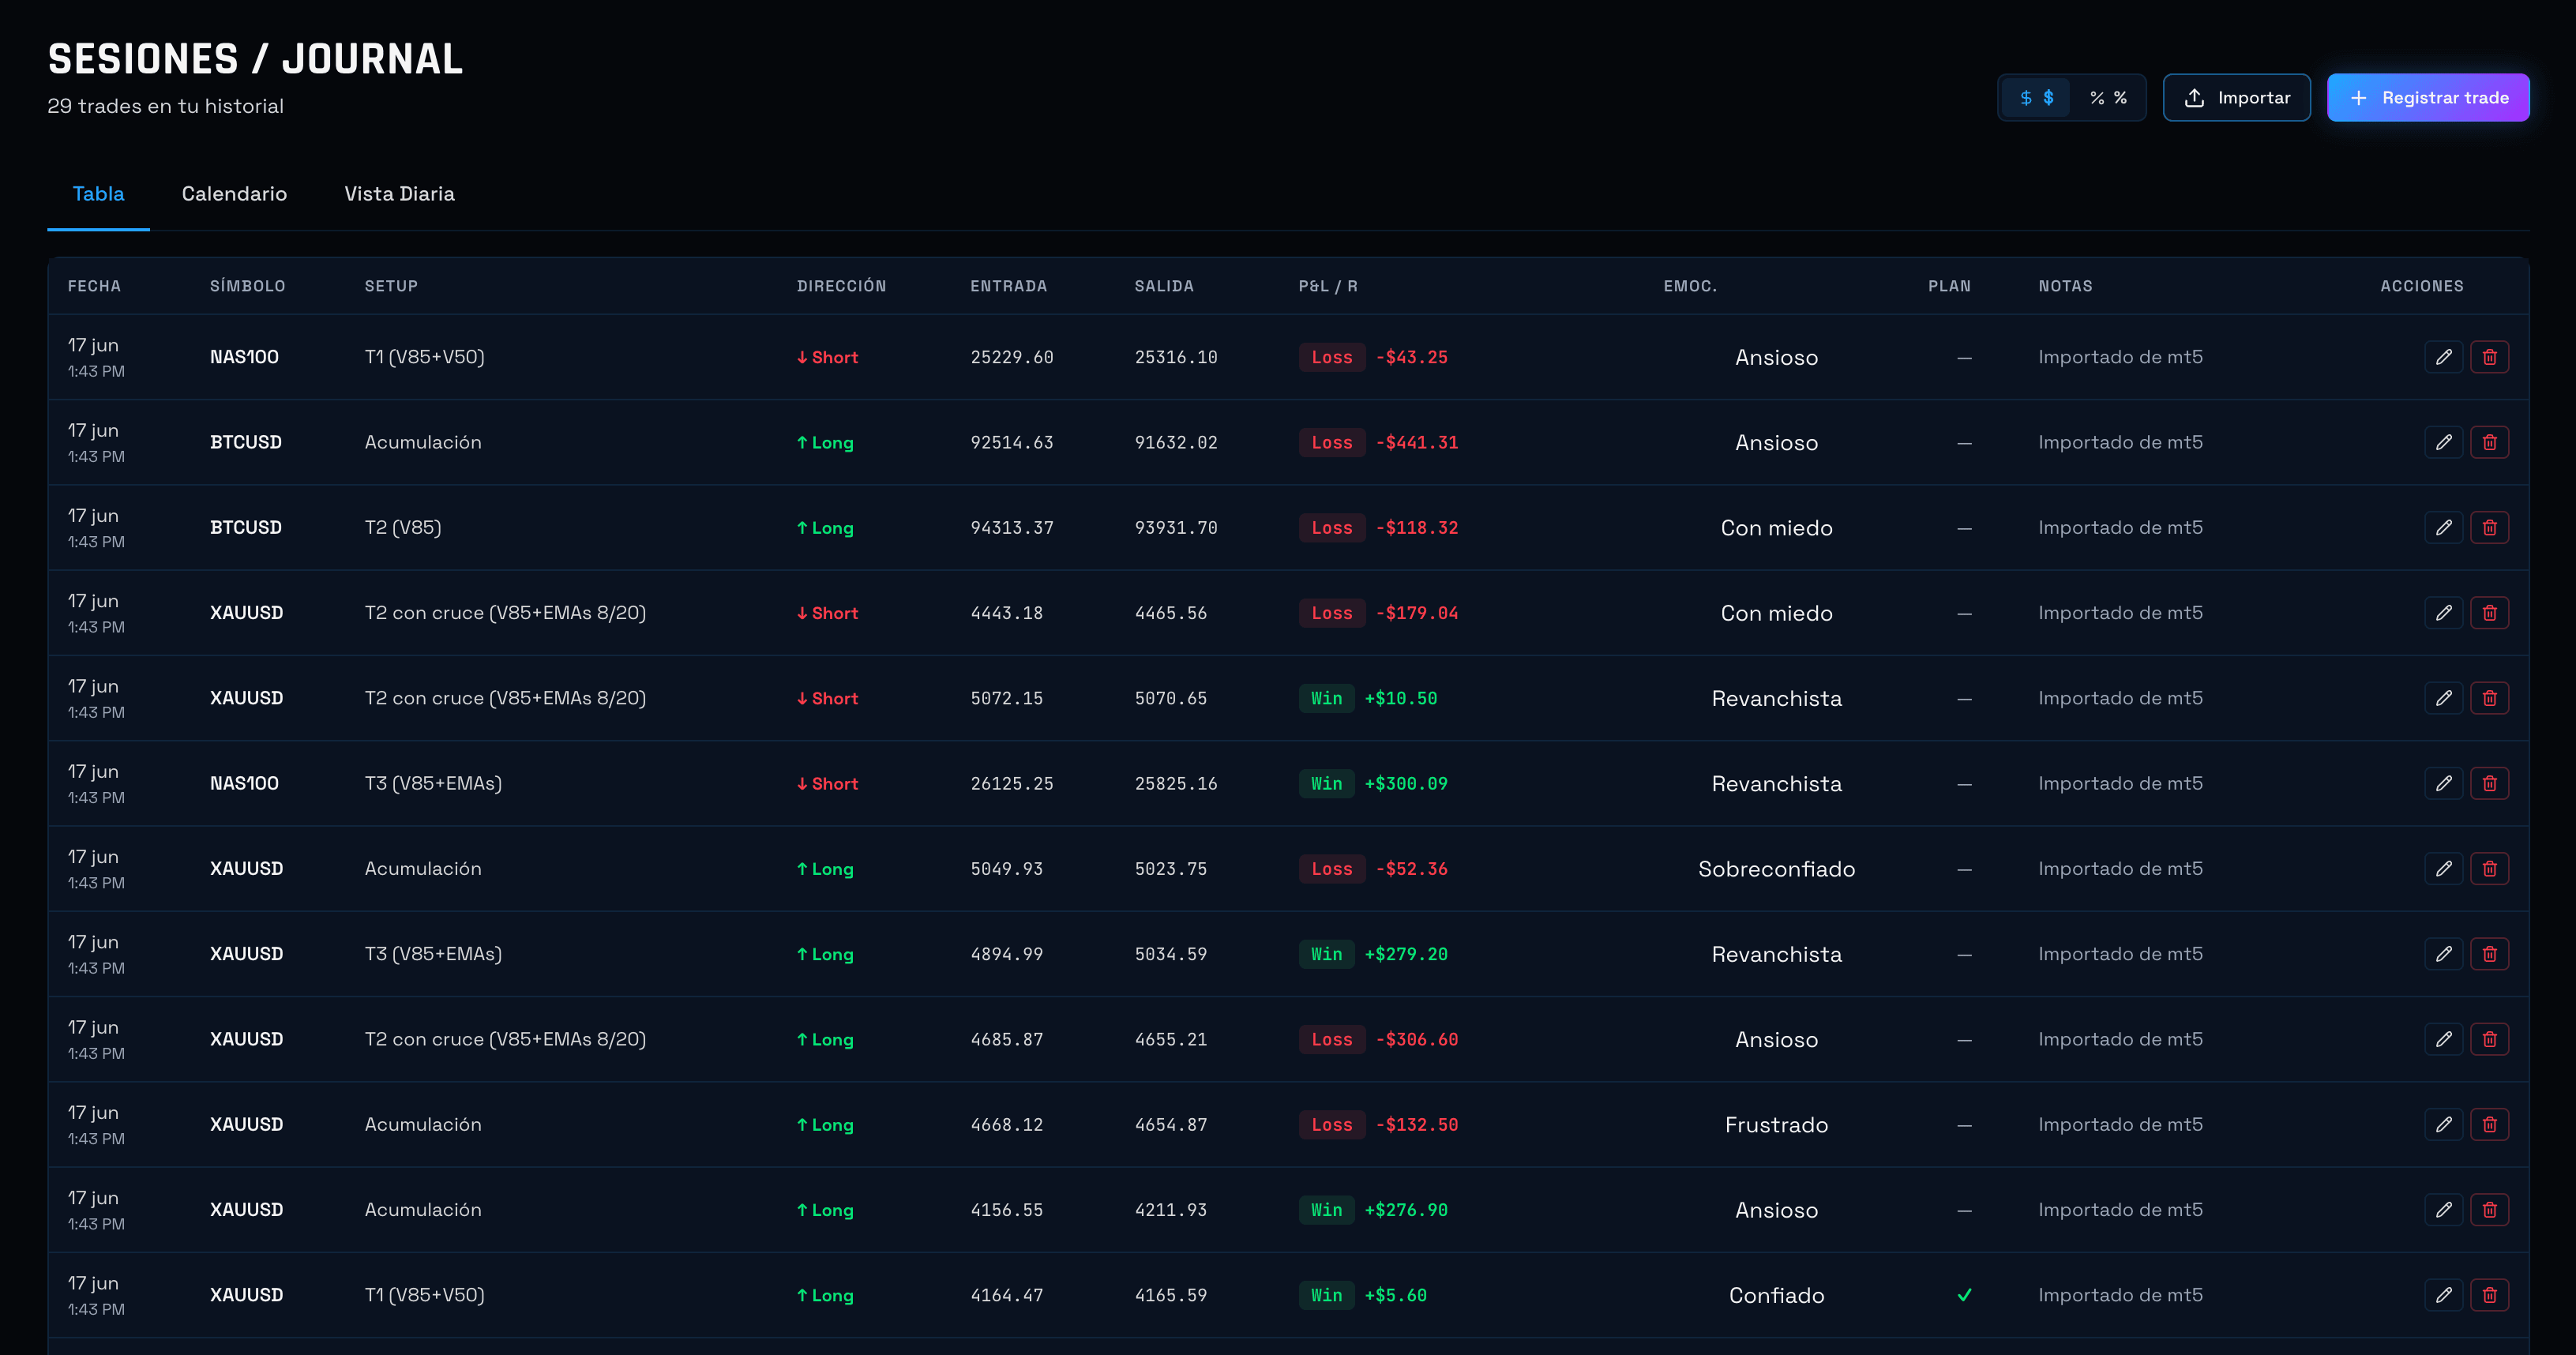Edit the XAUUSD trade with -$132.50 loss

(x=2443, y=1125)
